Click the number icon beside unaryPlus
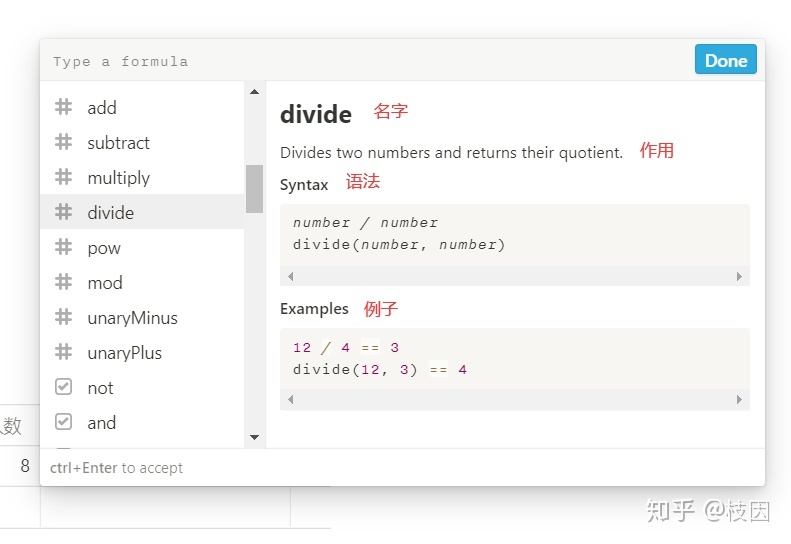The image size is (791, 544). (63, 352)
